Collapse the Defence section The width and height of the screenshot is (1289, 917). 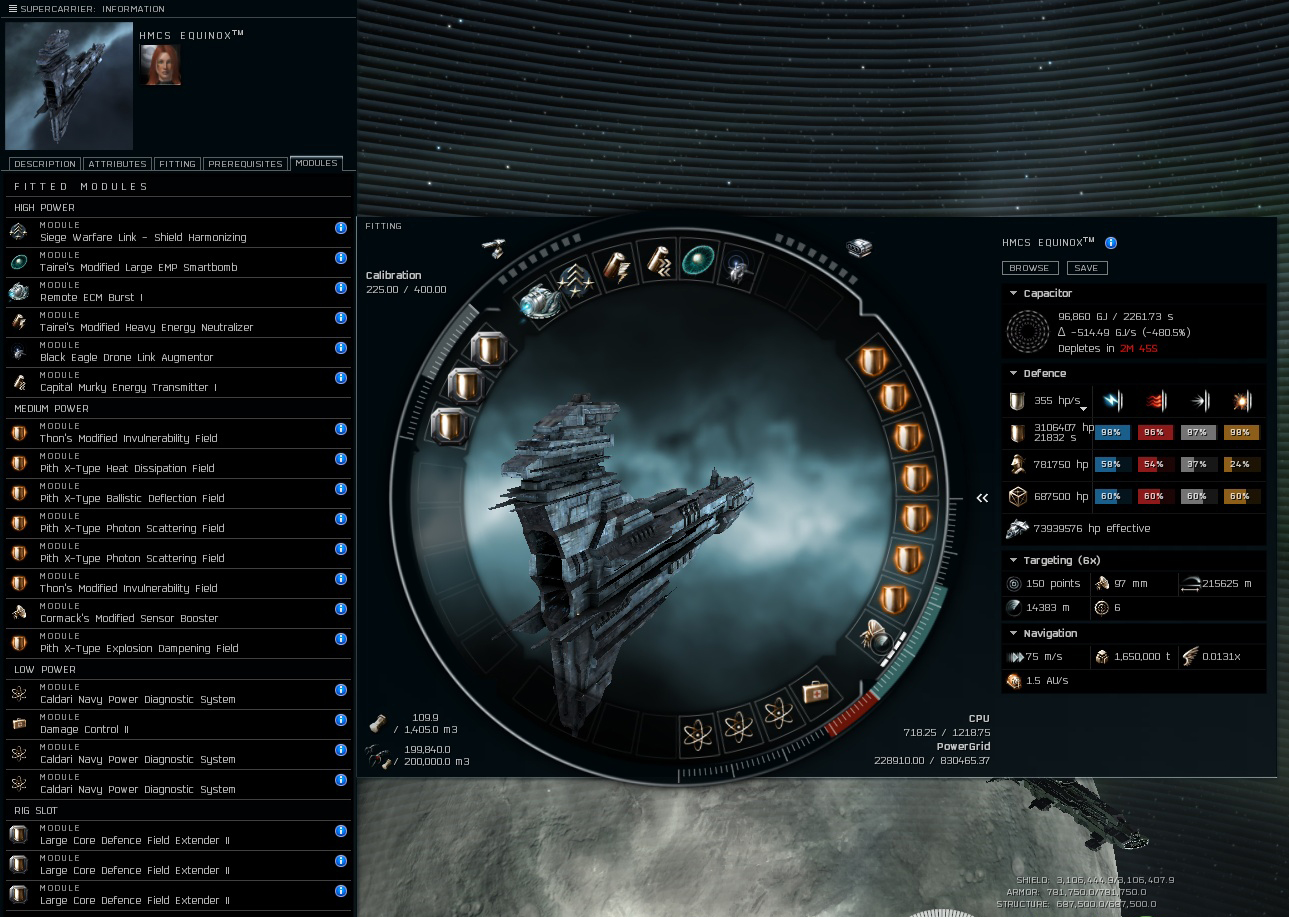pyautogui.click(x=1013, y=373)
